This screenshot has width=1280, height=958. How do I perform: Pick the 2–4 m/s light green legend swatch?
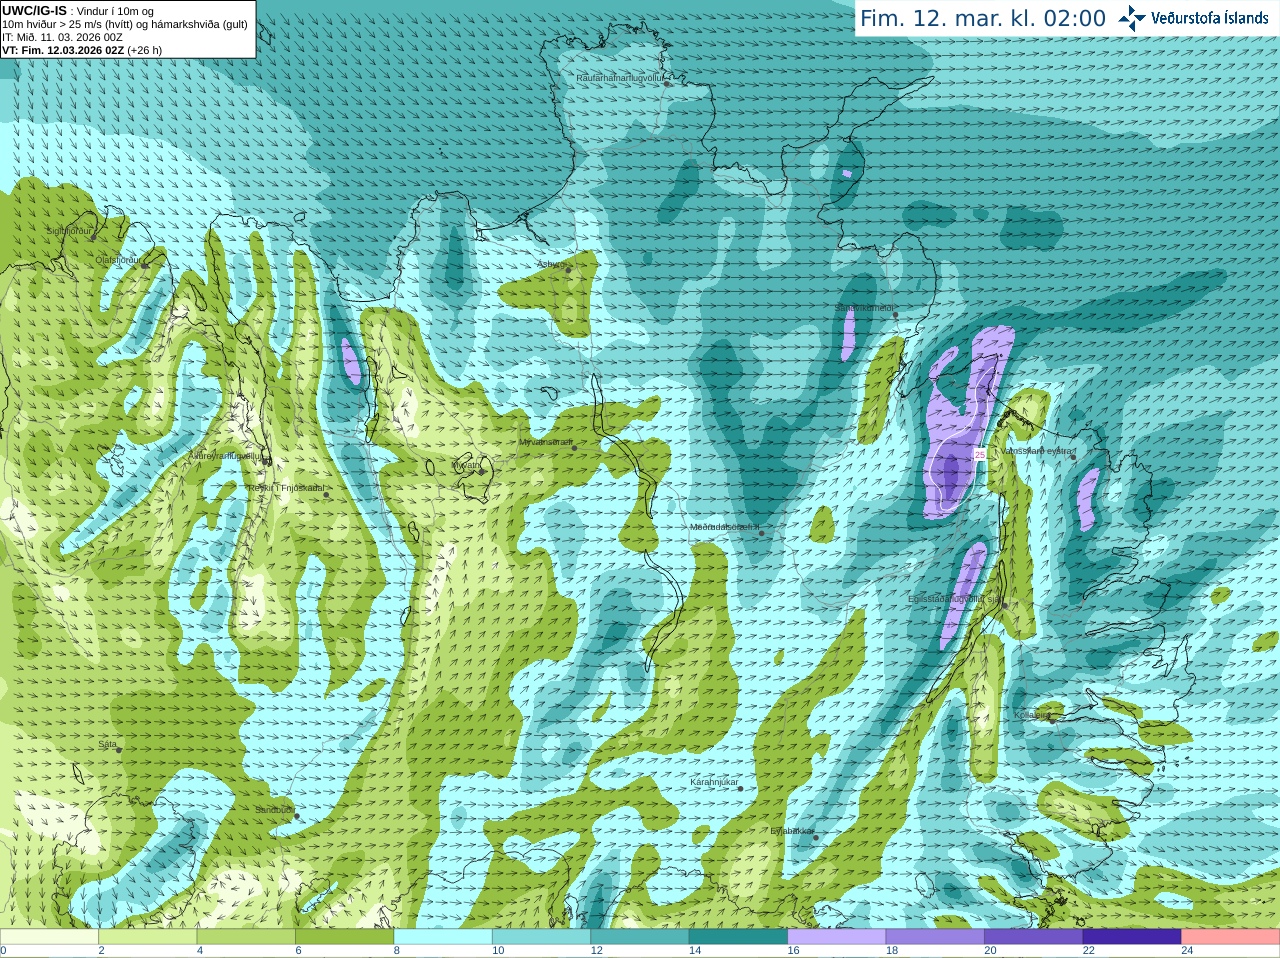[147, 937]
